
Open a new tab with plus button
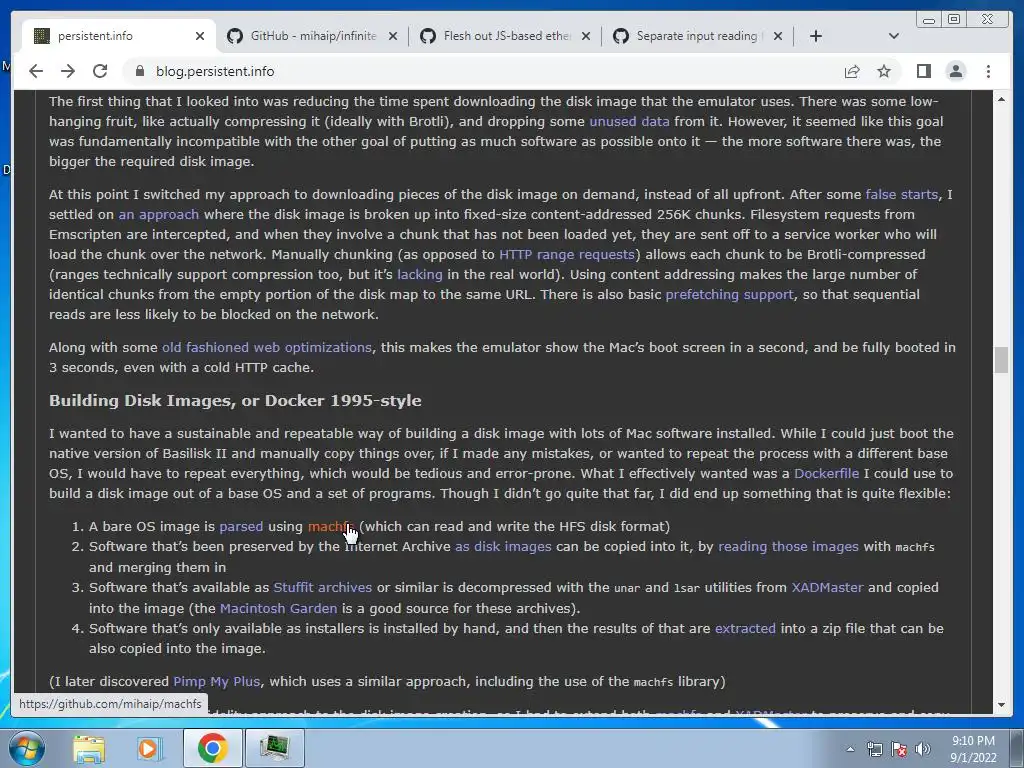(x=816, y=36)
